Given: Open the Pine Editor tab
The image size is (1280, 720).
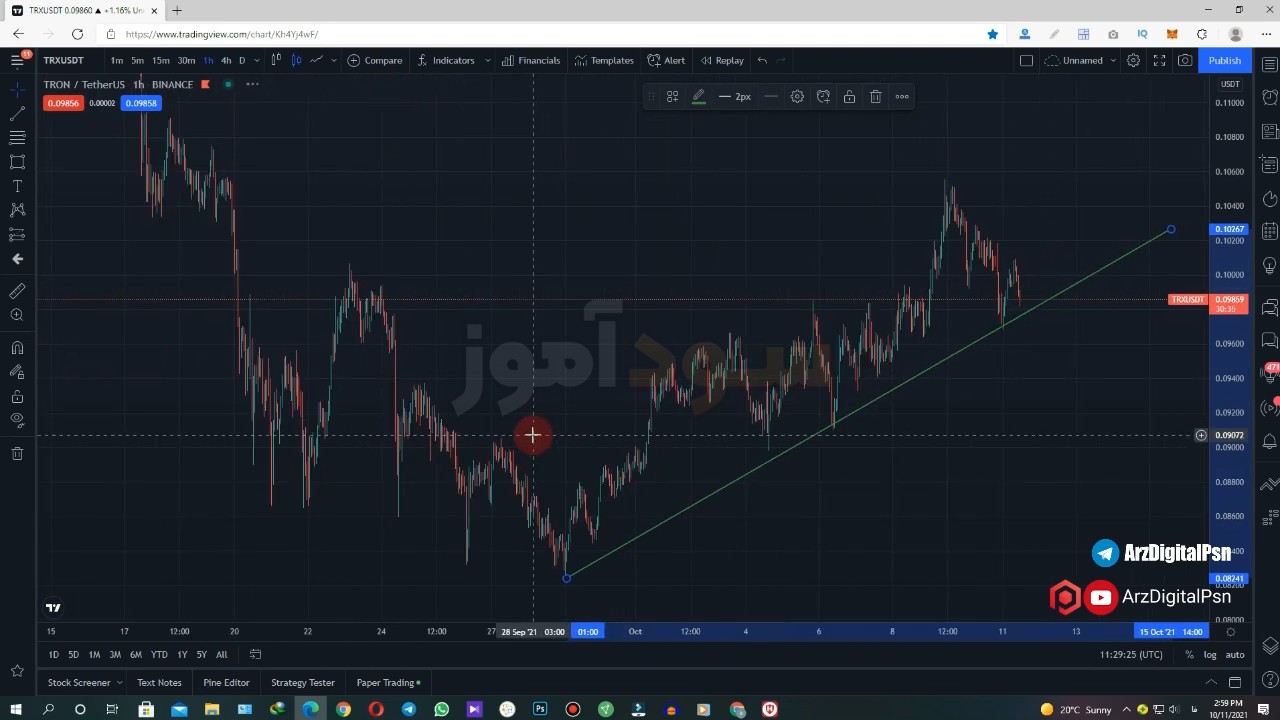Looking at the screenshot, I should 226,683.
